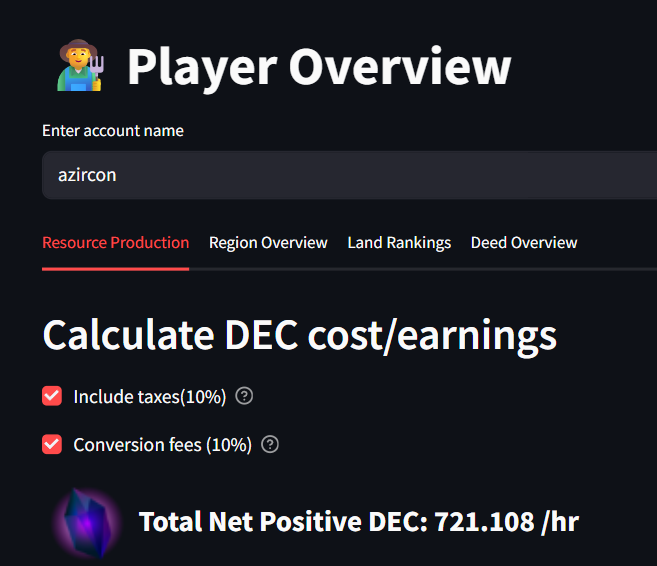Screen dimensions: 657x566
Task: Click the Calculate DEC cost/earnings heading
Action: [300, 336]
